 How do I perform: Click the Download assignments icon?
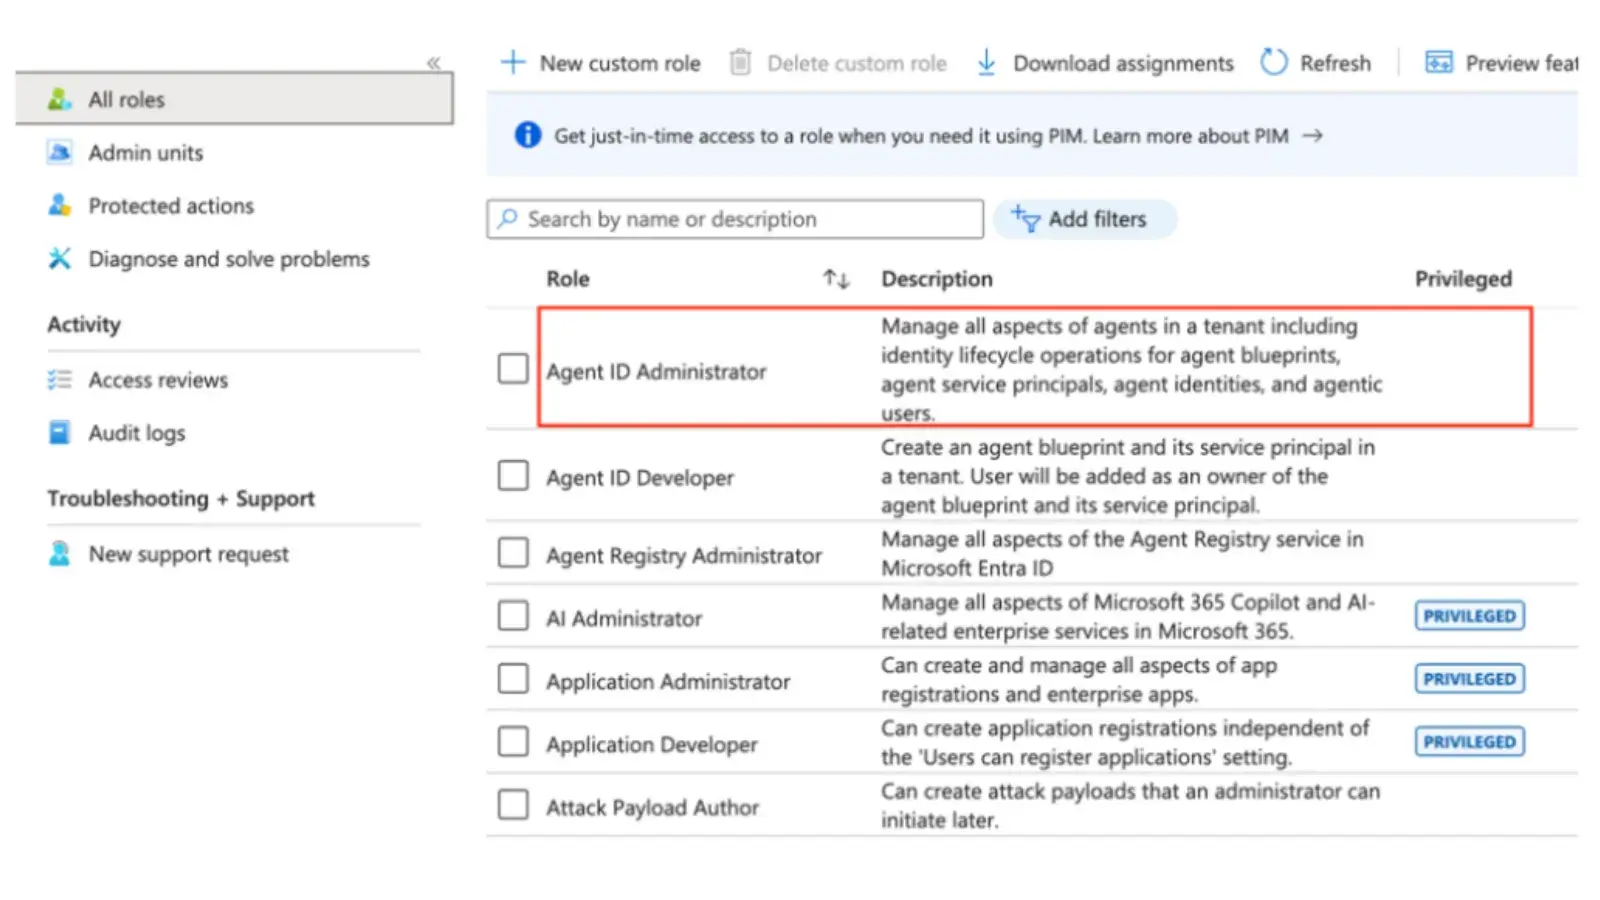tap(987, 62)
